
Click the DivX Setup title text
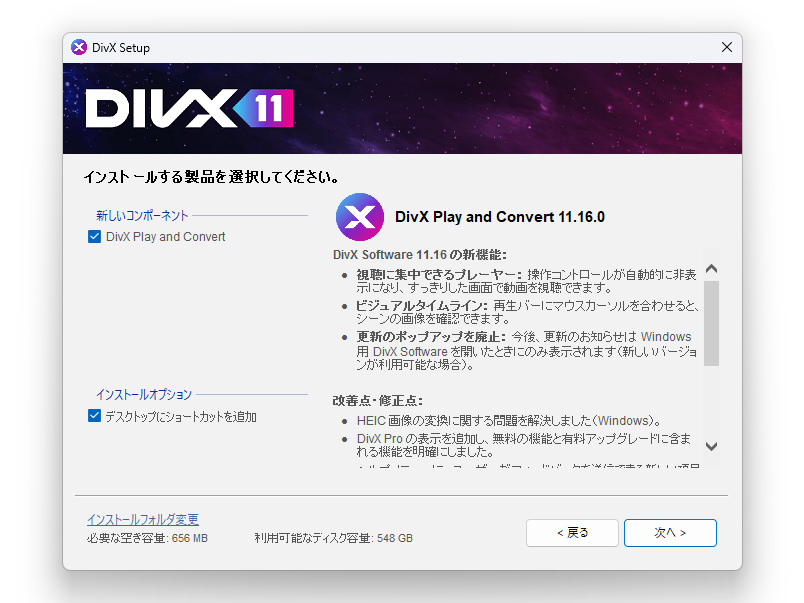coord(121,48)
